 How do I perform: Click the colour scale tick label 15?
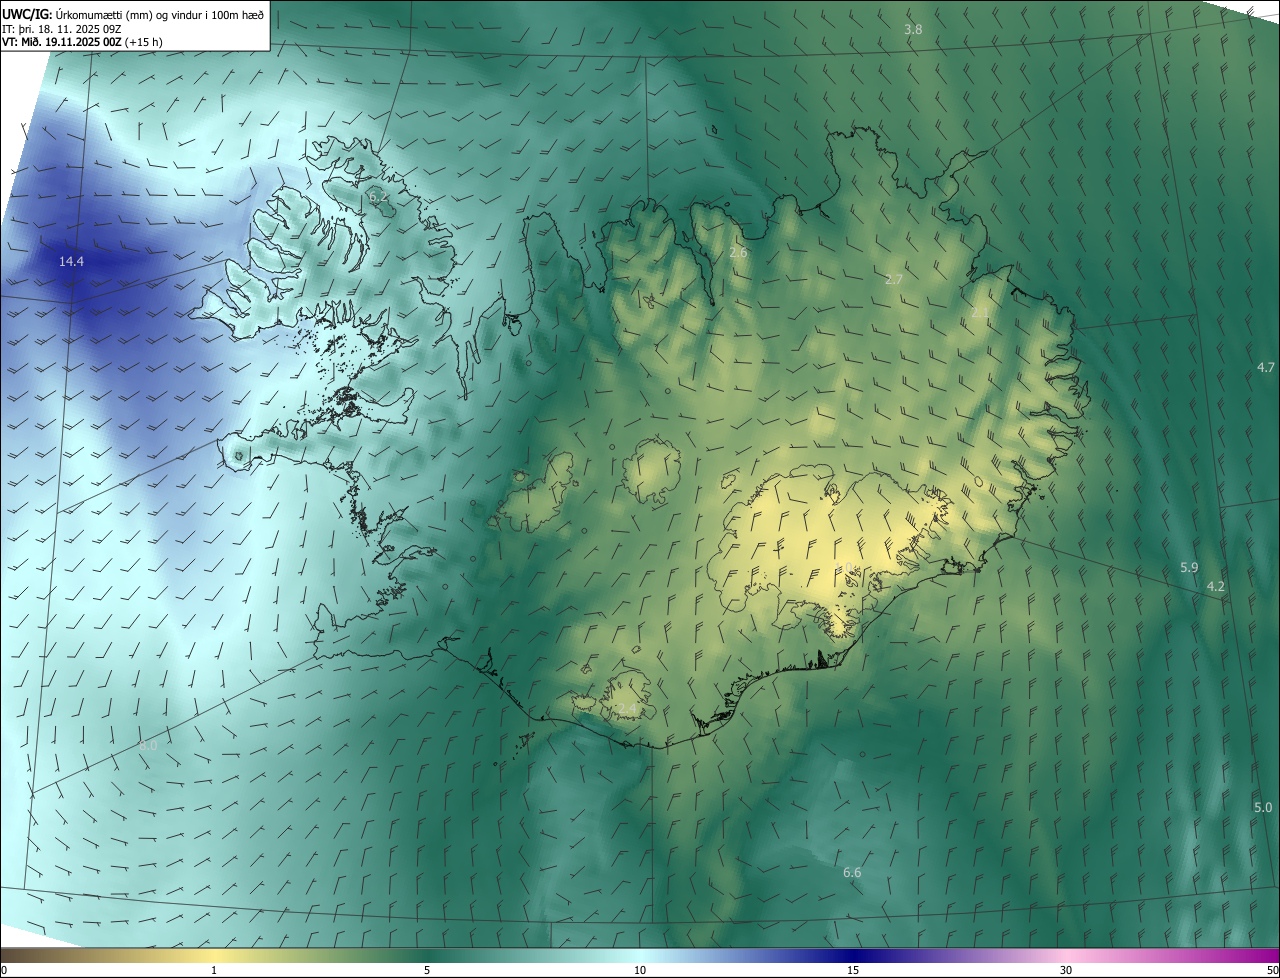pos(853,971)
